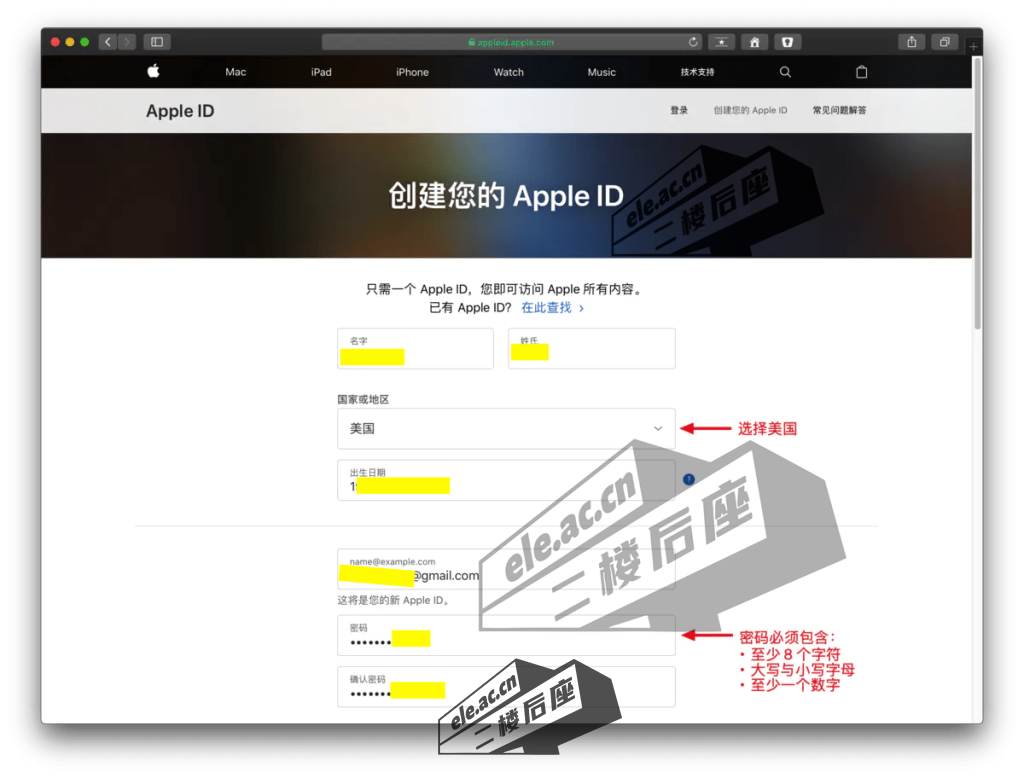Image resolution: width=1024 pixels, height=778 pixels.
Task: Open the Mac menu item
Action: pos(235,72)
